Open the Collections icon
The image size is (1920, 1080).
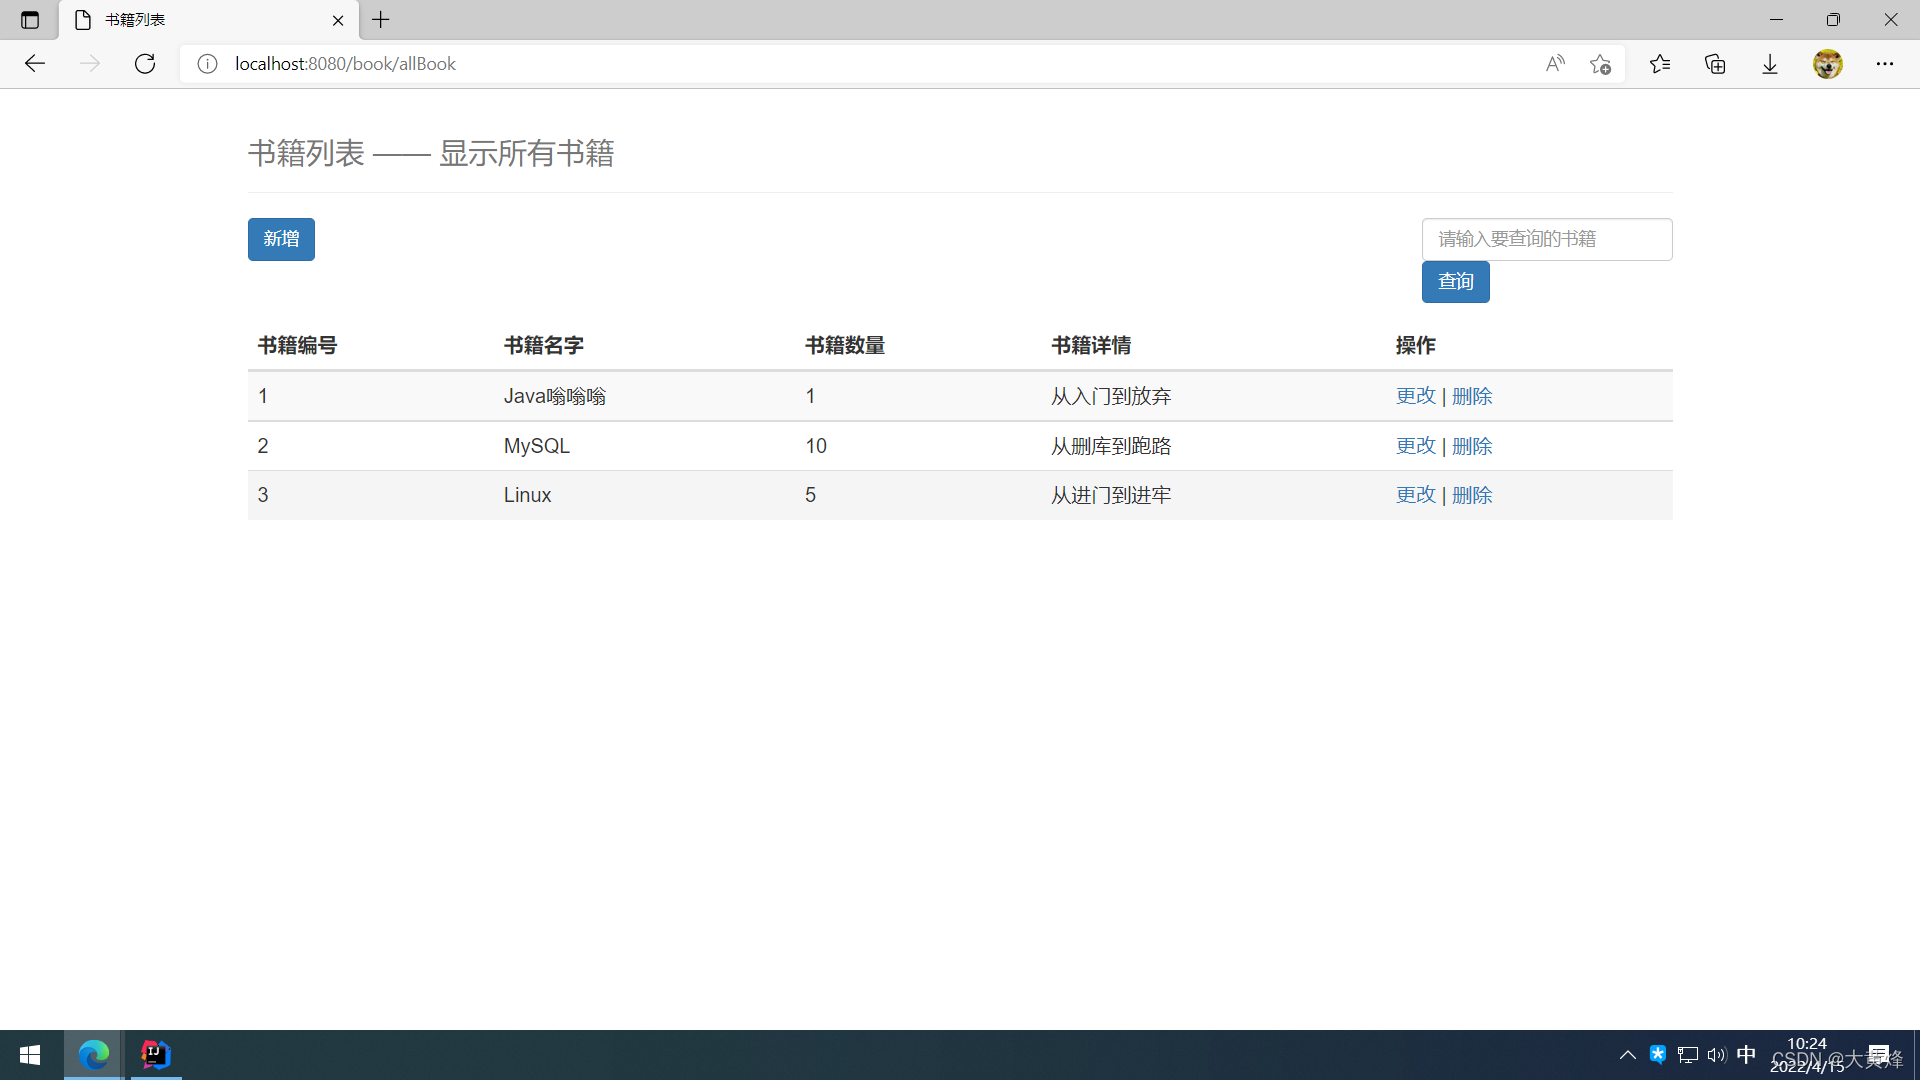pos(1715,64)
